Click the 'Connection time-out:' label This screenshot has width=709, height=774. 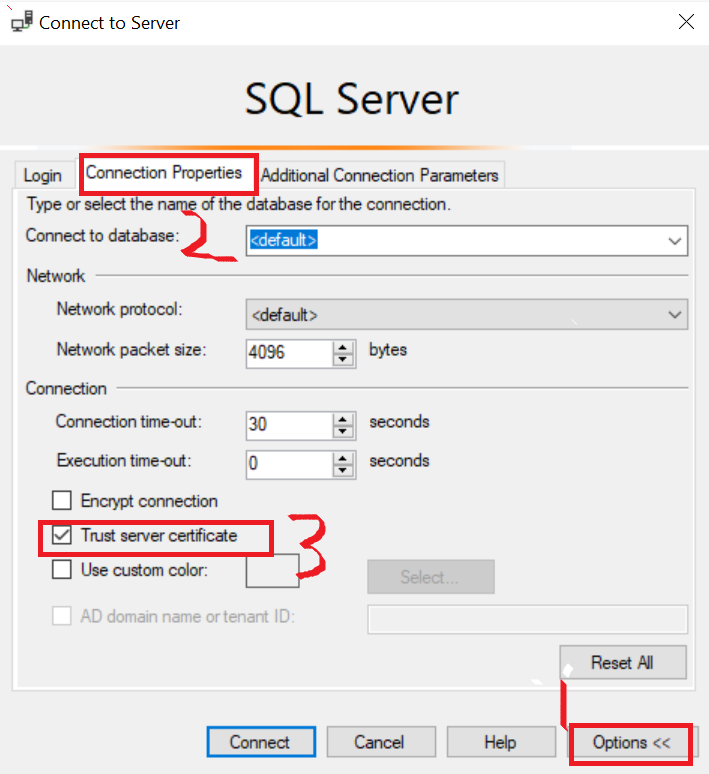click(128, 422)
